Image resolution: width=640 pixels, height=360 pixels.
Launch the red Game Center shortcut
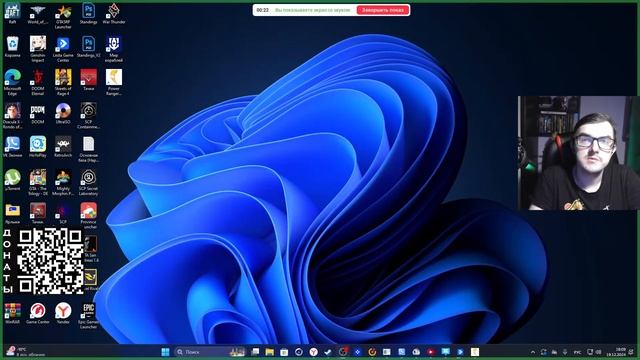[38, 313]
